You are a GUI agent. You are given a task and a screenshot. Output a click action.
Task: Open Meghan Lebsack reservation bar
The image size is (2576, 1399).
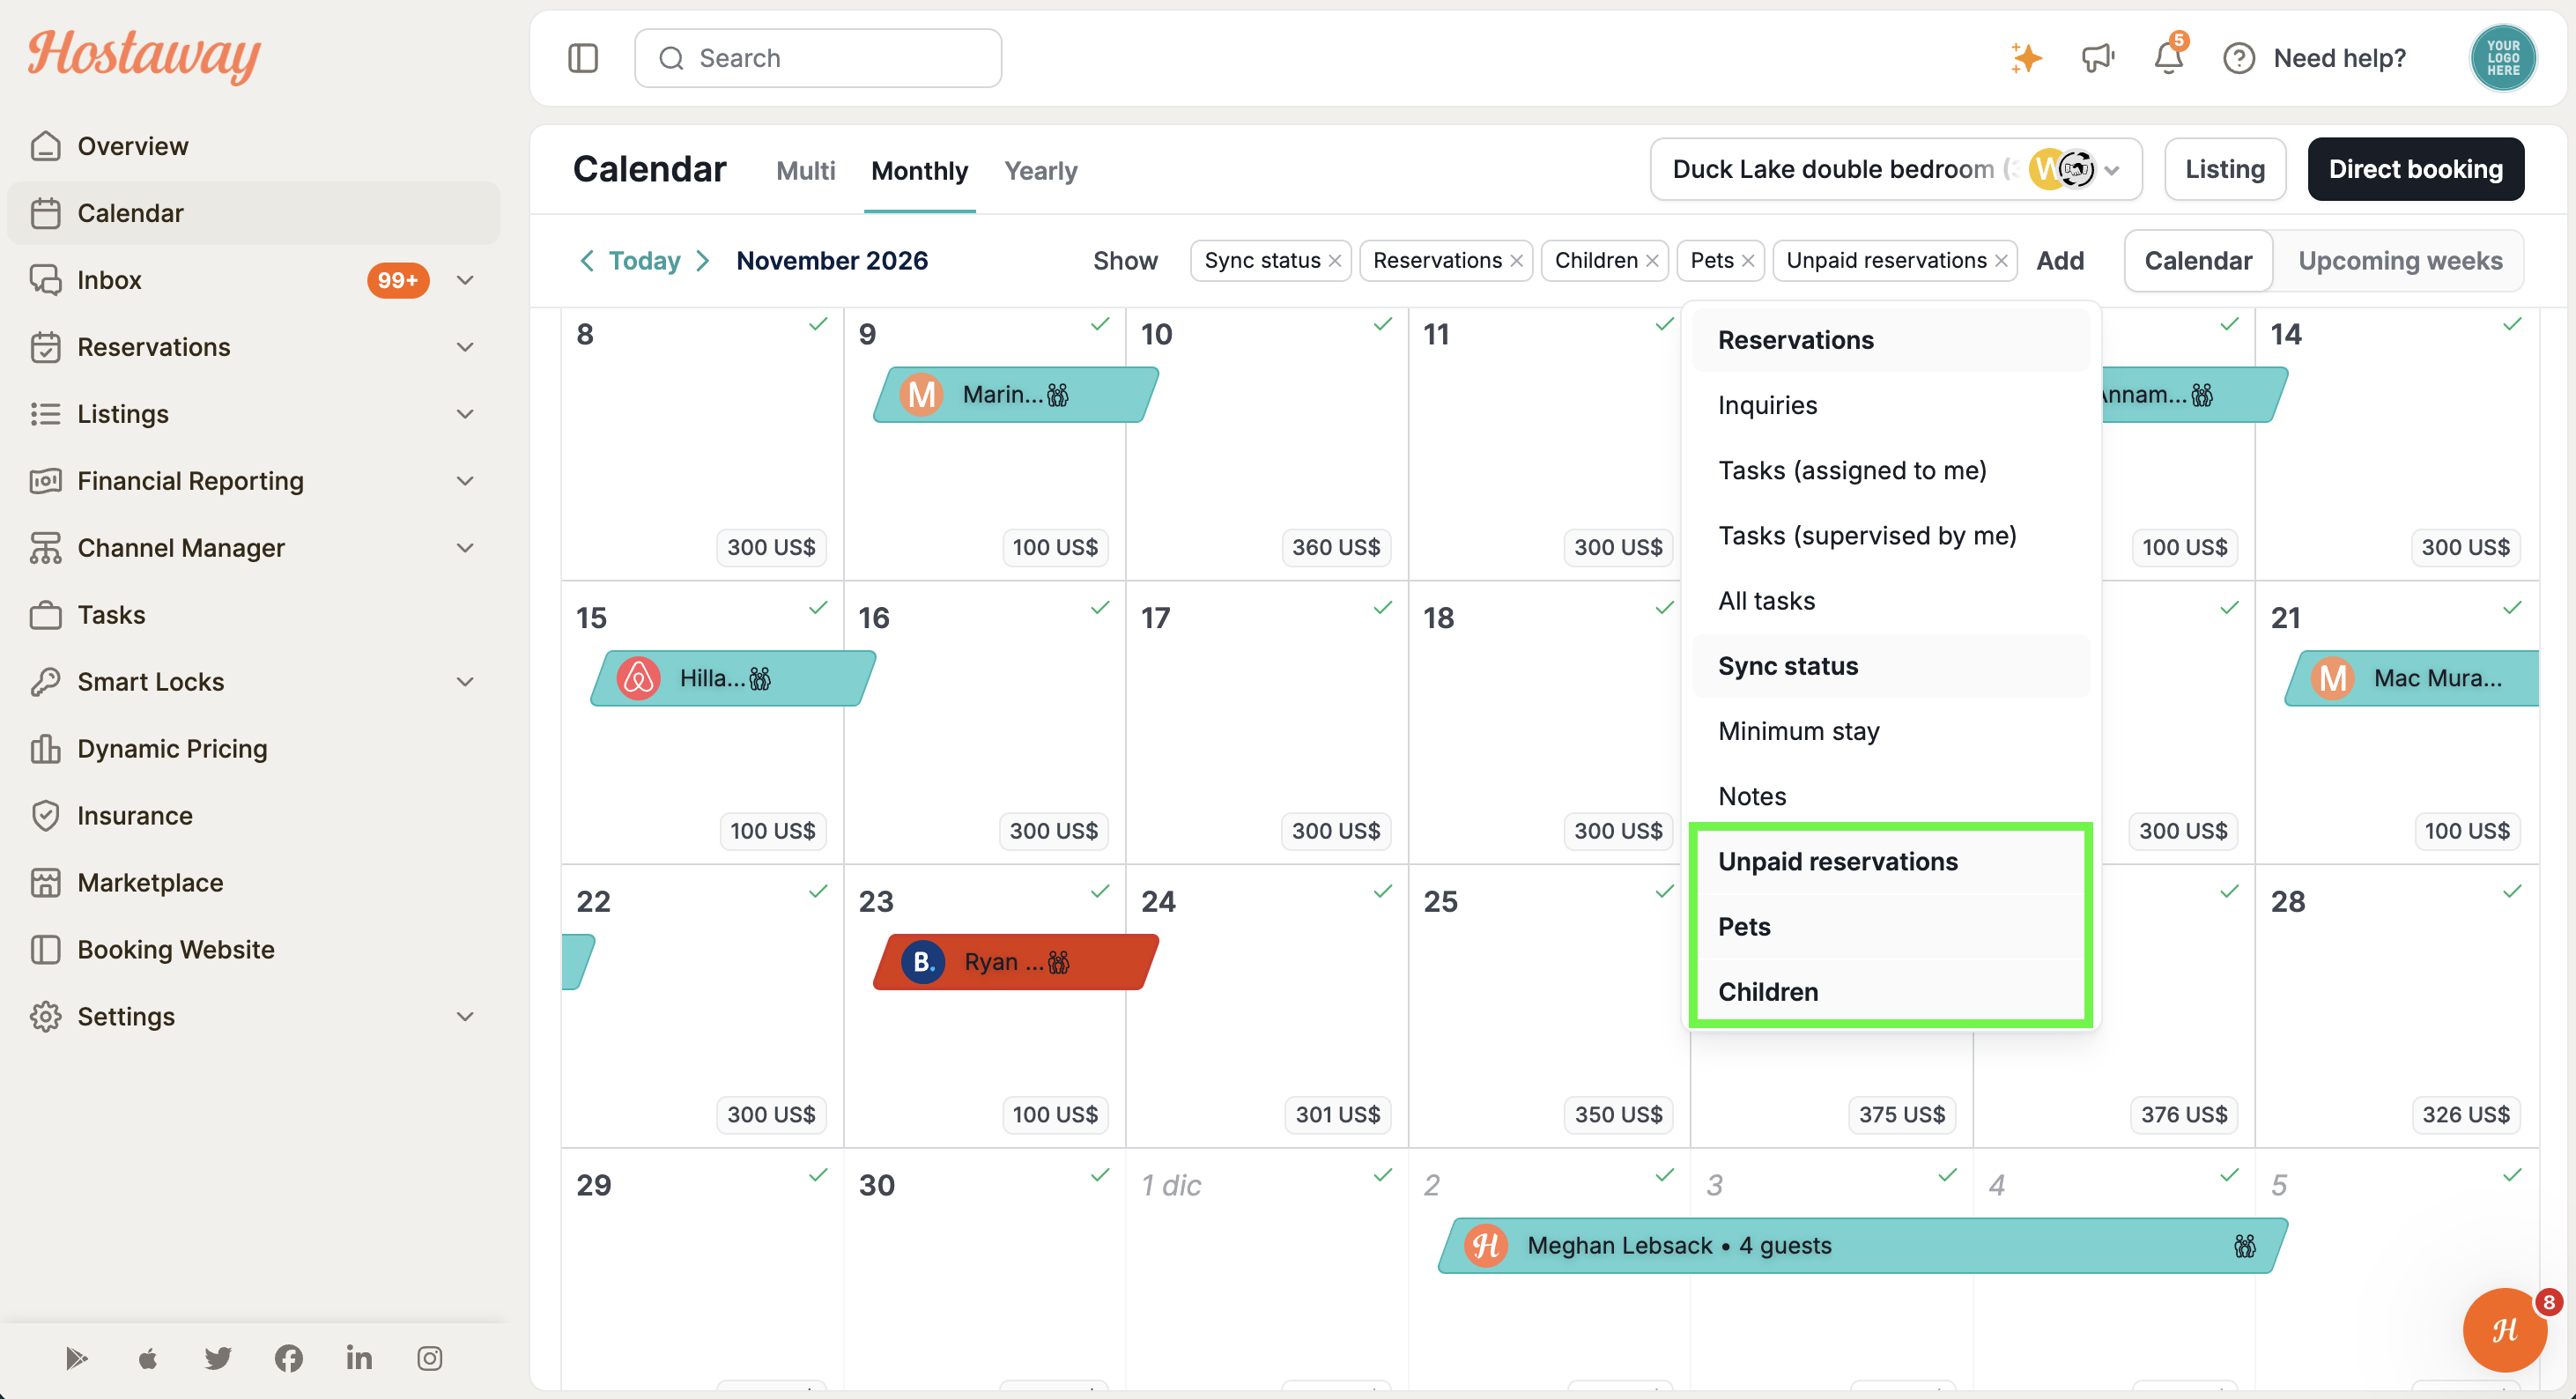pos(1861,1245)
